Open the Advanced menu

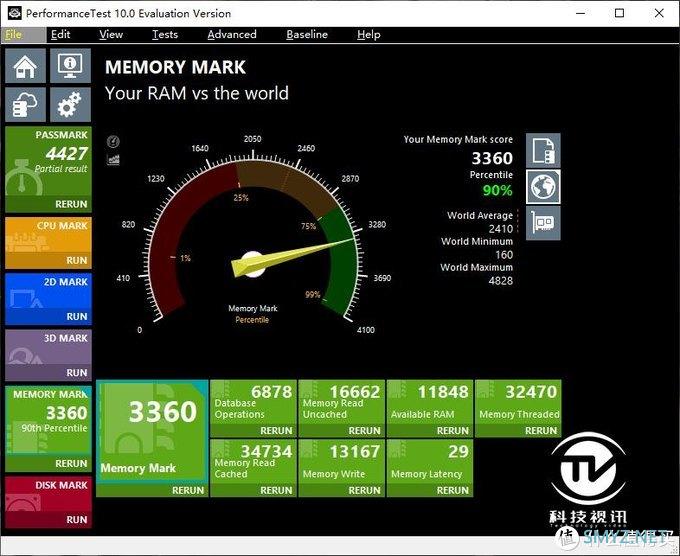[x=232, y=35]
